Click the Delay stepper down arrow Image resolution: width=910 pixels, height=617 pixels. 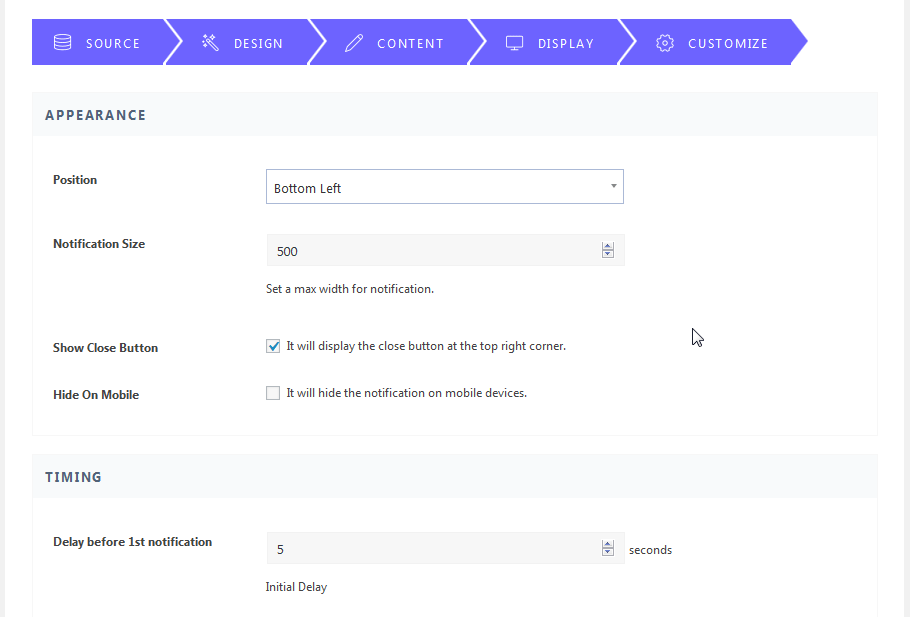tap(607, 552)
